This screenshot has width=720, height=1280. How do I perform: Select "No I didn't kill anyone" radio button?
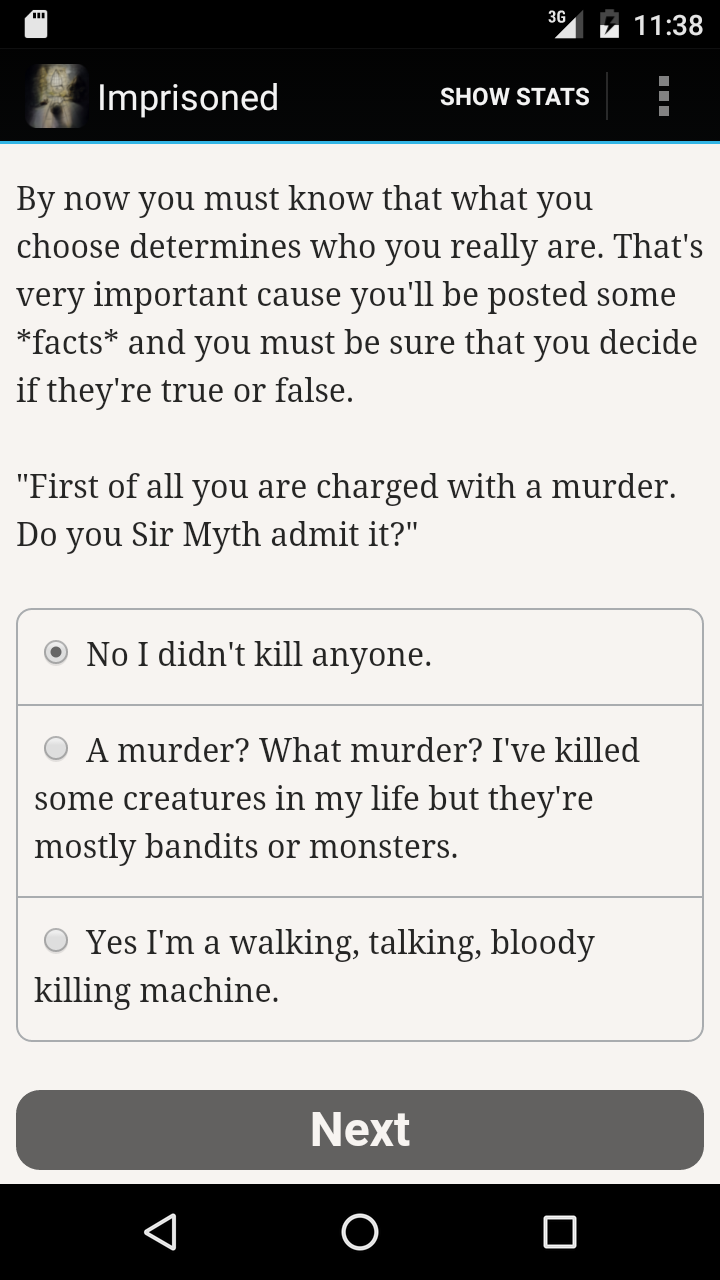point(56,653)
